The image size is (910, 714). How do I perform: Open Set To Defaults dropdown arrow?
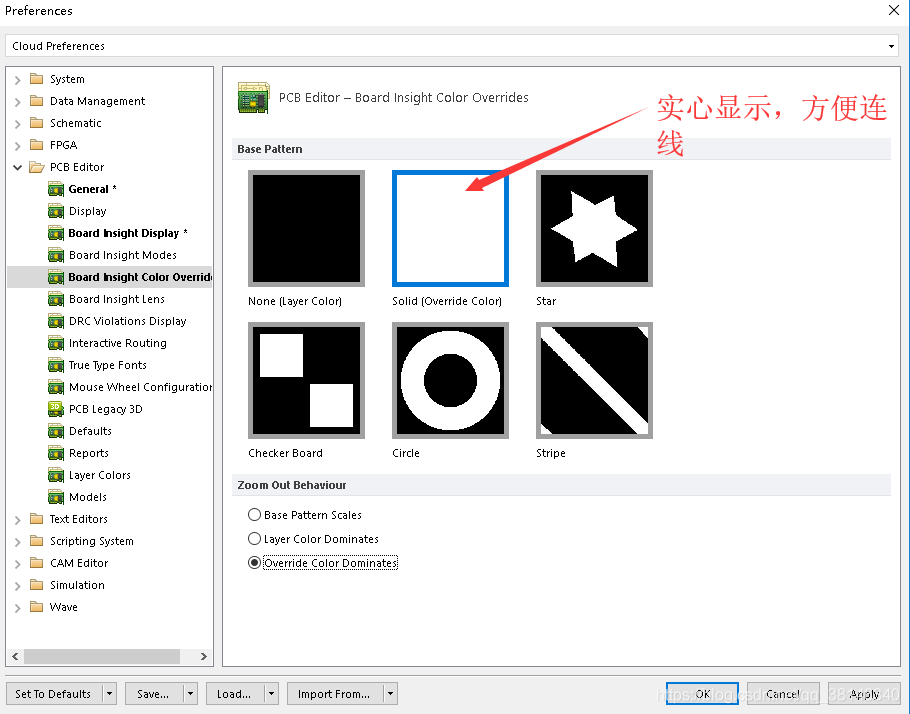tap(109, 694)
